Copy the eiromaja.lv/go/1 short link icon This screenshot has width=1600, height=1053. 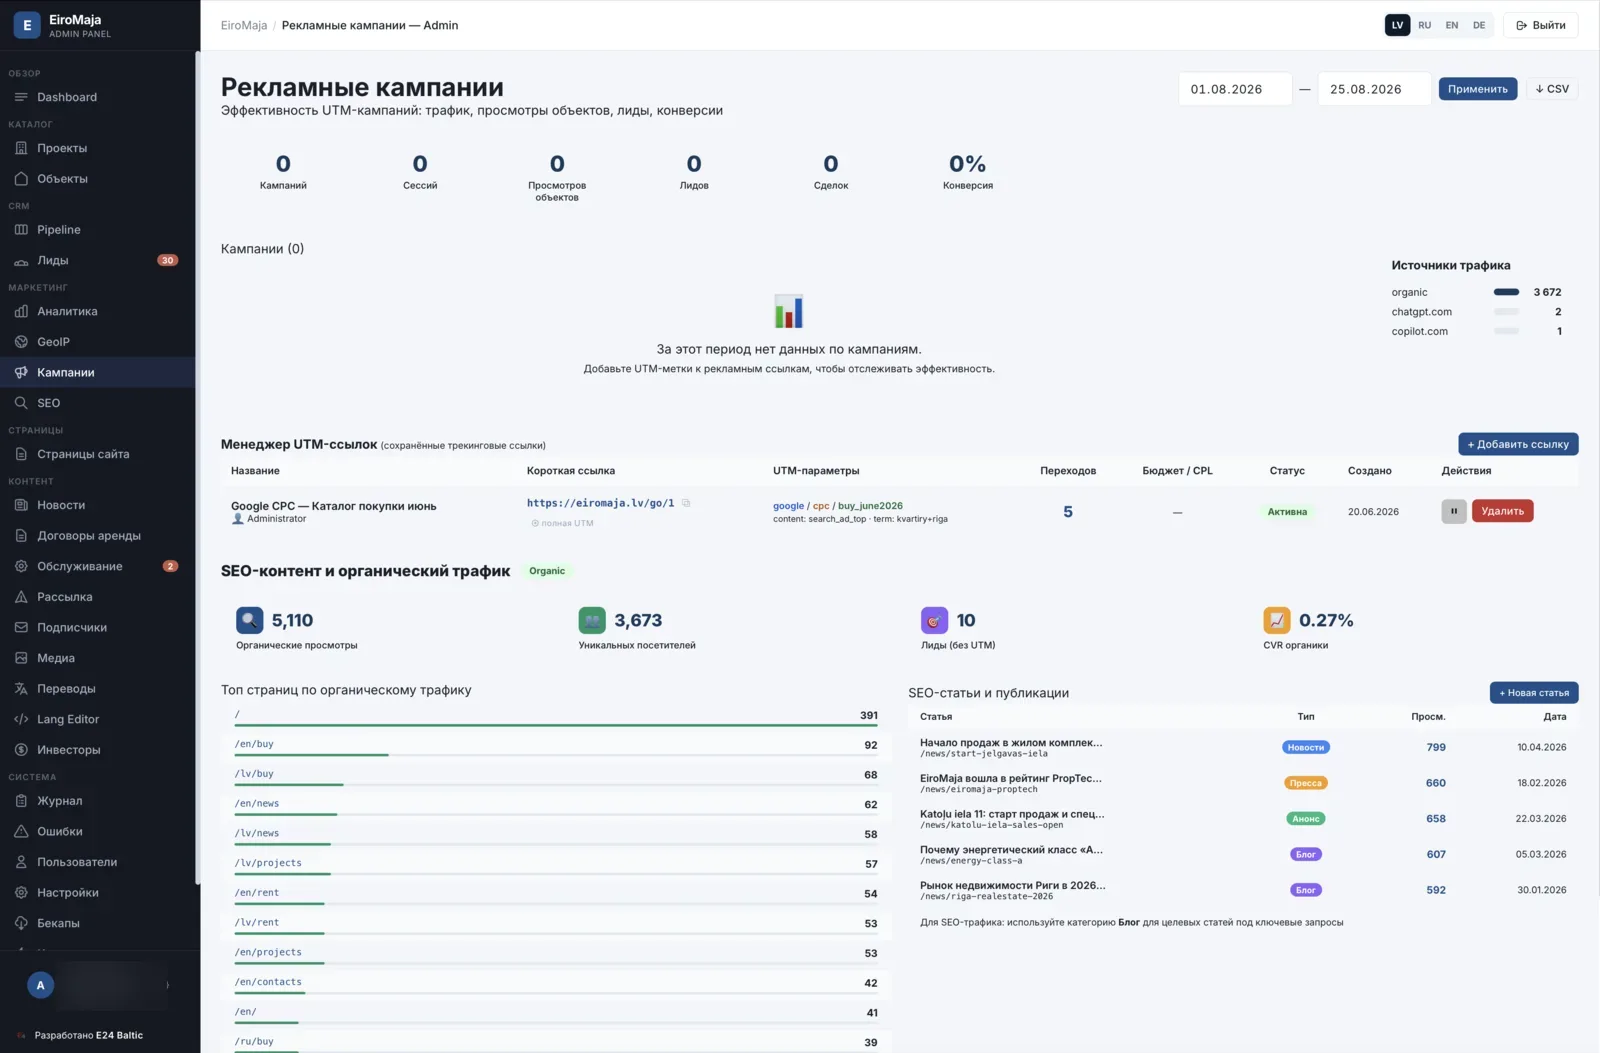pos(686,503)
